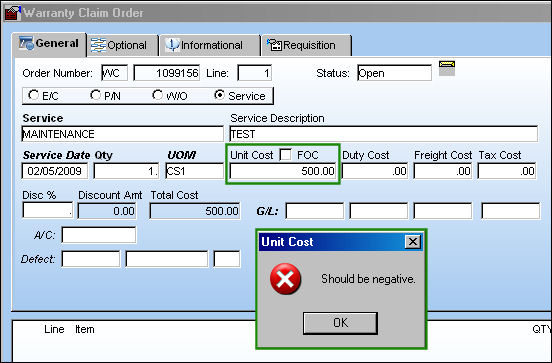552x363 pixels.
Task: Open the Informational tab
Action: pyautogui.click(x=210, y=45)
